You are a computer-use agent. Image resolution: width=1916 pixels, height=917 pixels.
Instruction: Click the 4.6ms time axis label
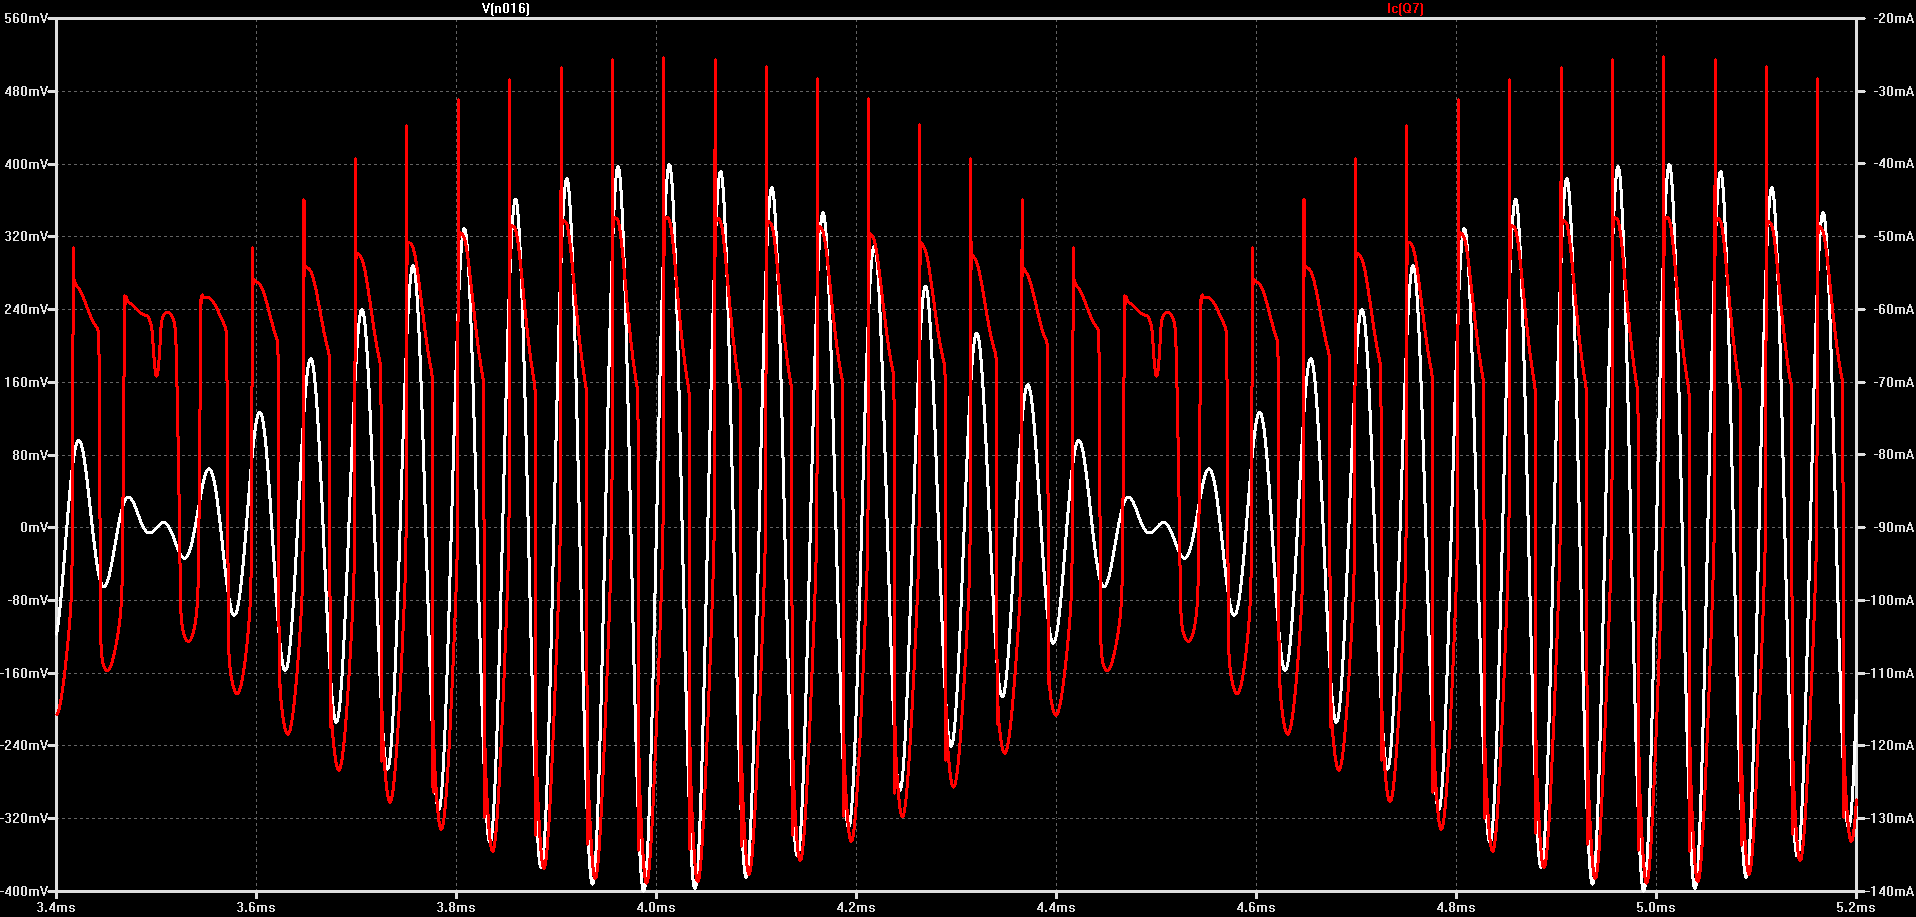click(1256, 908)
